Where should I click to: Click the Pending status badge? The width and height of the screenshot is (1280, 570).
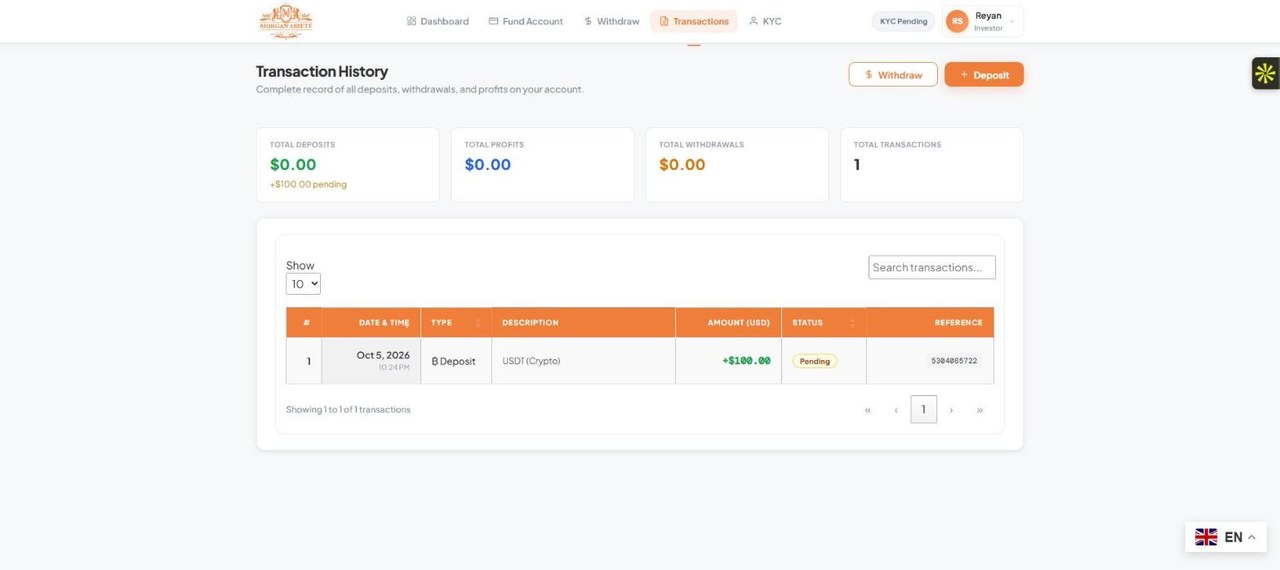click(815, 361)
